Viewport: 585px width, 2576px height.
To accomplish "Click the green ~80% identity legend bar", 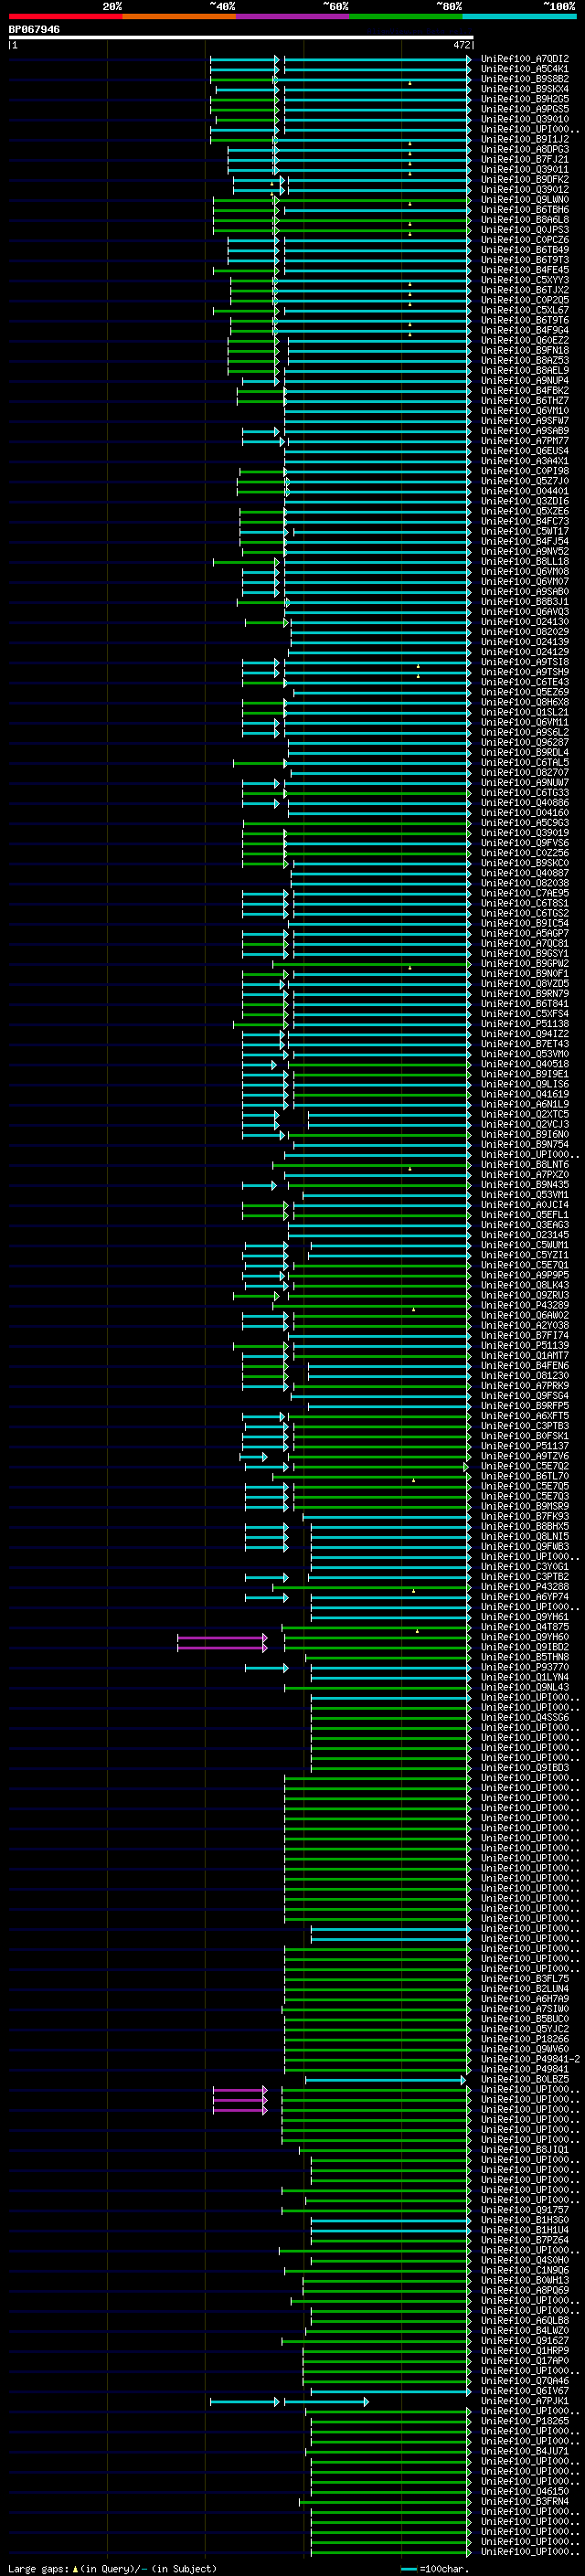I will tap(406, 16).
